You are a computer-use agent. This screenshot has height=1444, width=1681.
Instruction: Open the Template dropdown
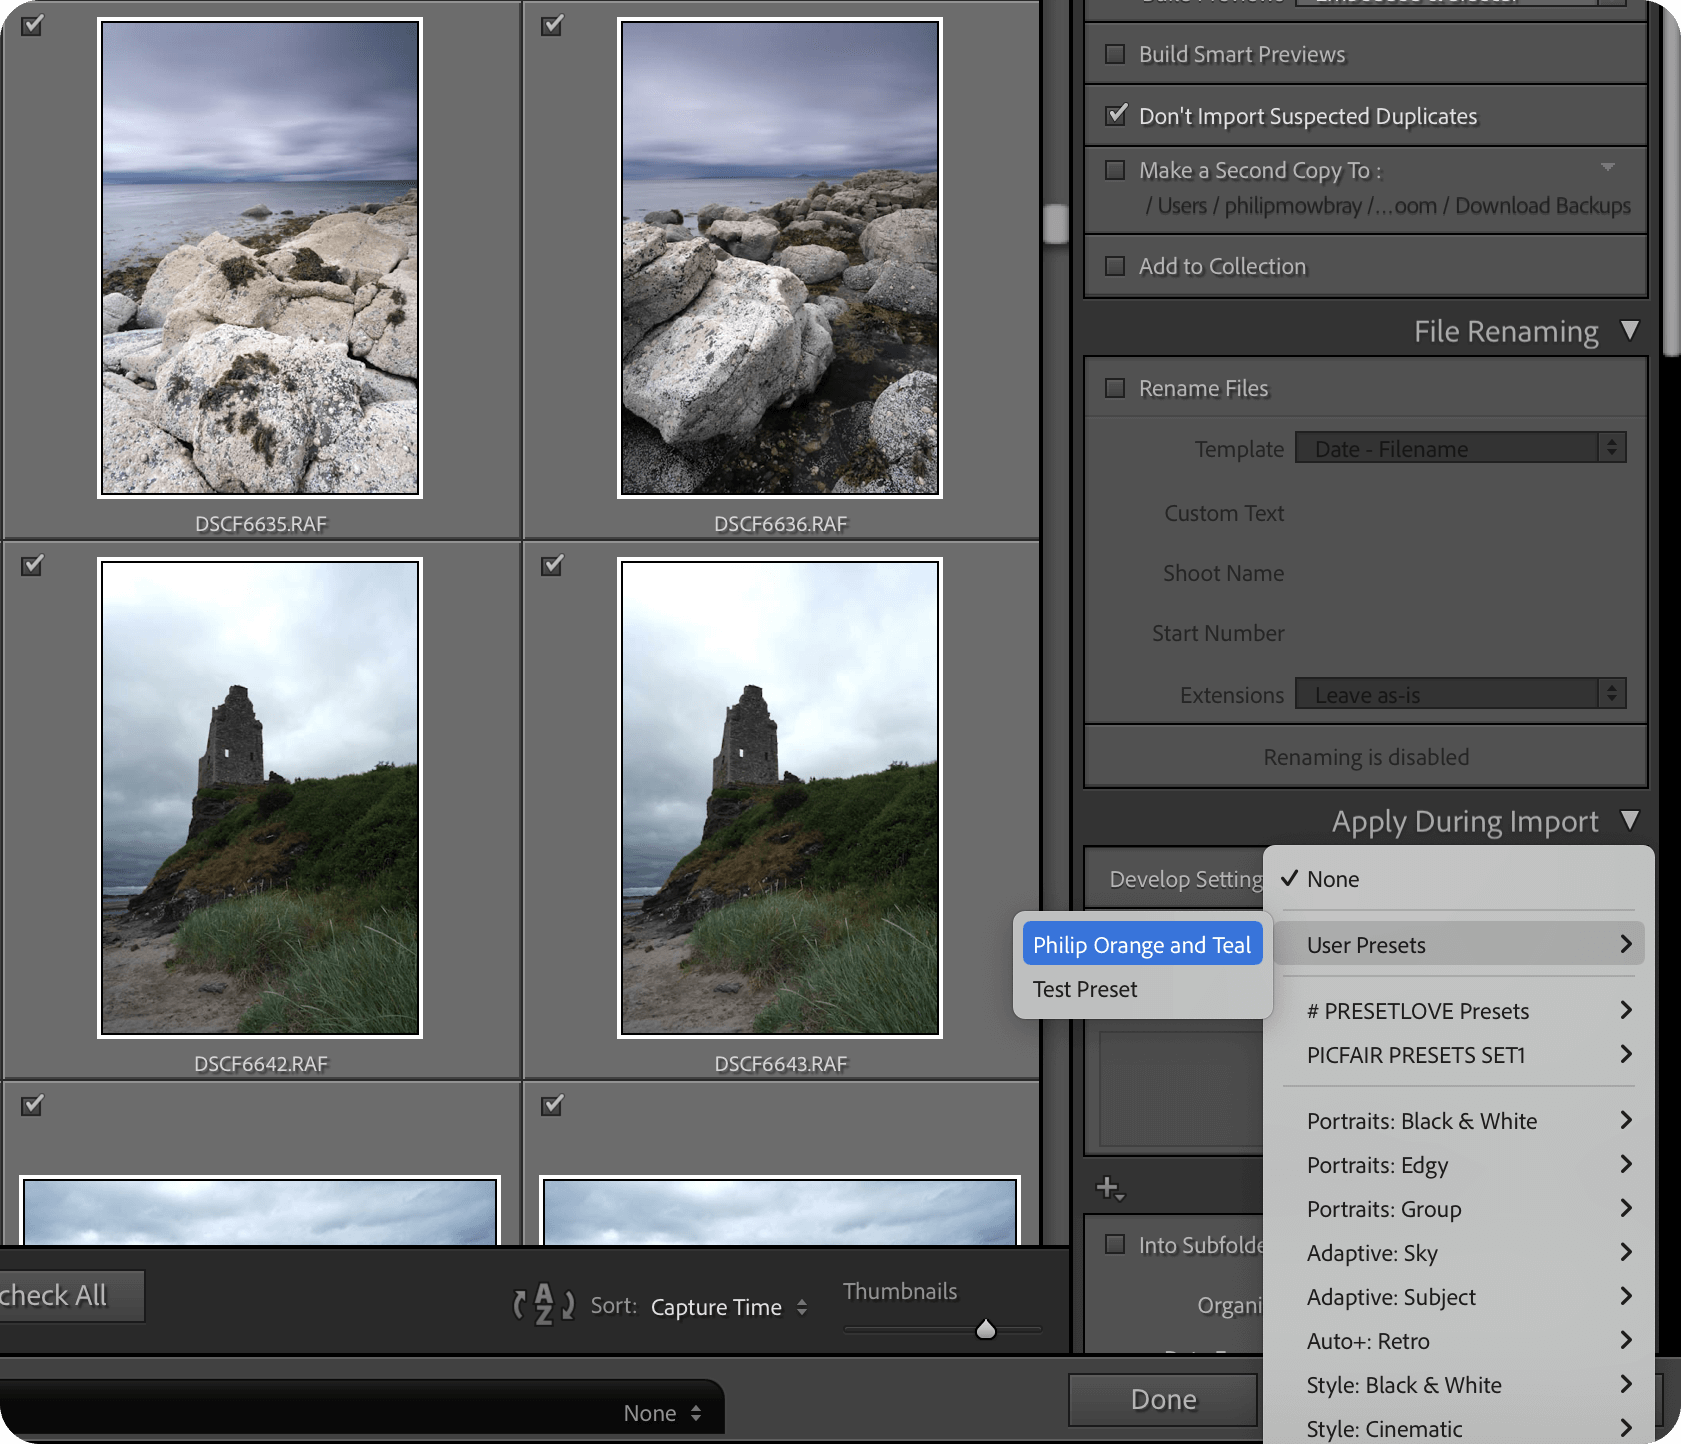(x=1461, y=448)
